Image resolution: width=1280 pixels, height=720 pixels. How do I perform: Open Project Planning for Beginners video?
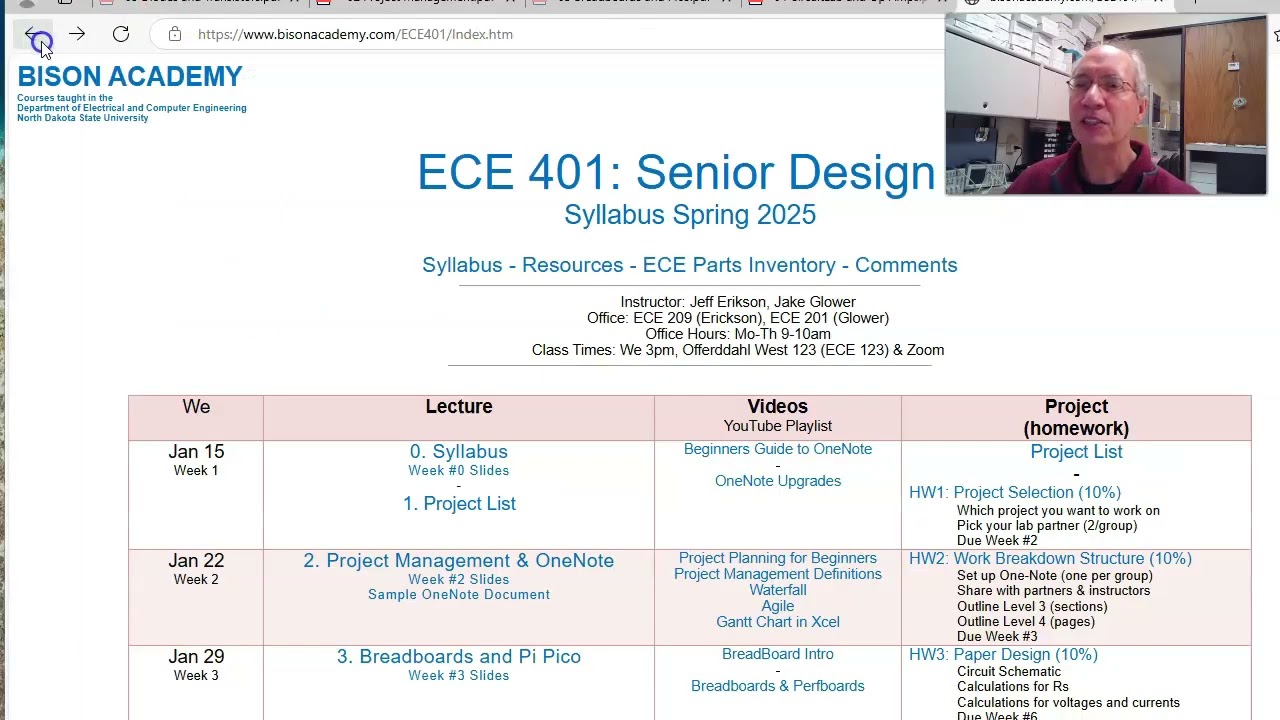pyautogui.click(x=778, y=558)
